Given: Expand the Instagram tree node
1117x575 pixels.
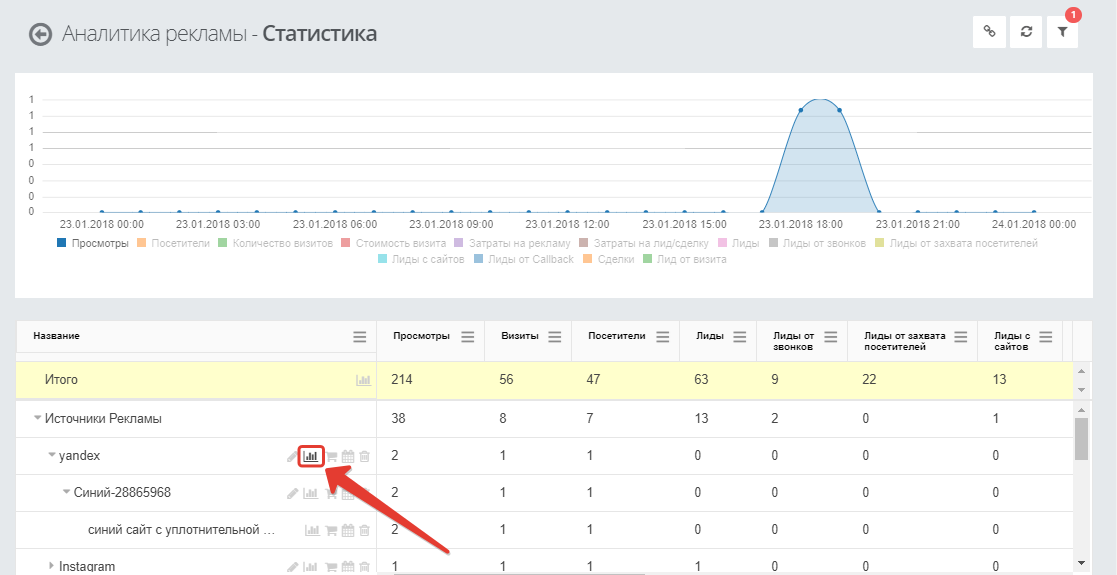Looking at the screenshot, I should point(51,566).
